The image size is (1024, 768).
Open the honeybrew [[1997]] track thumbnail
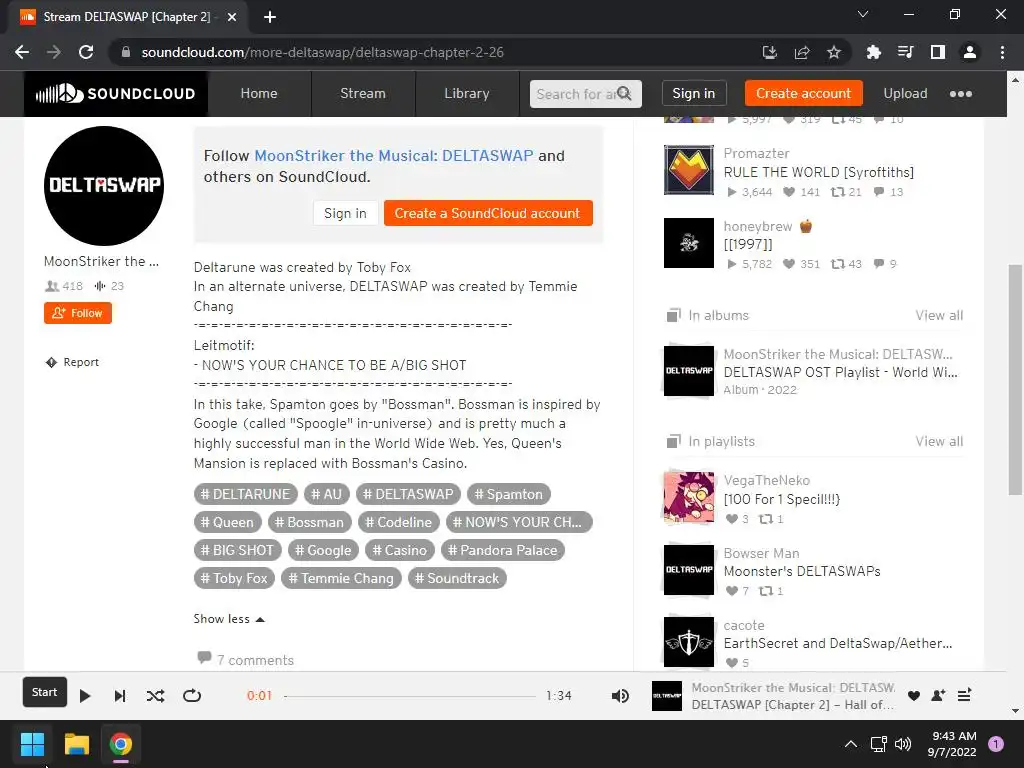click(689, 243)
